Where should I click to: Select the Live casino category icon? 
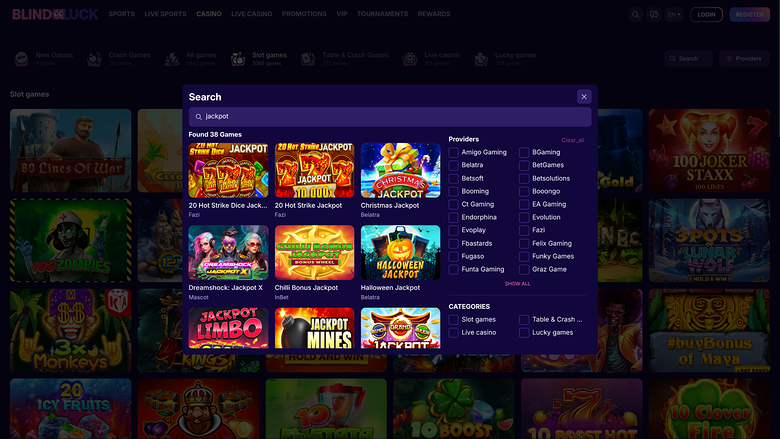point(410,59)
